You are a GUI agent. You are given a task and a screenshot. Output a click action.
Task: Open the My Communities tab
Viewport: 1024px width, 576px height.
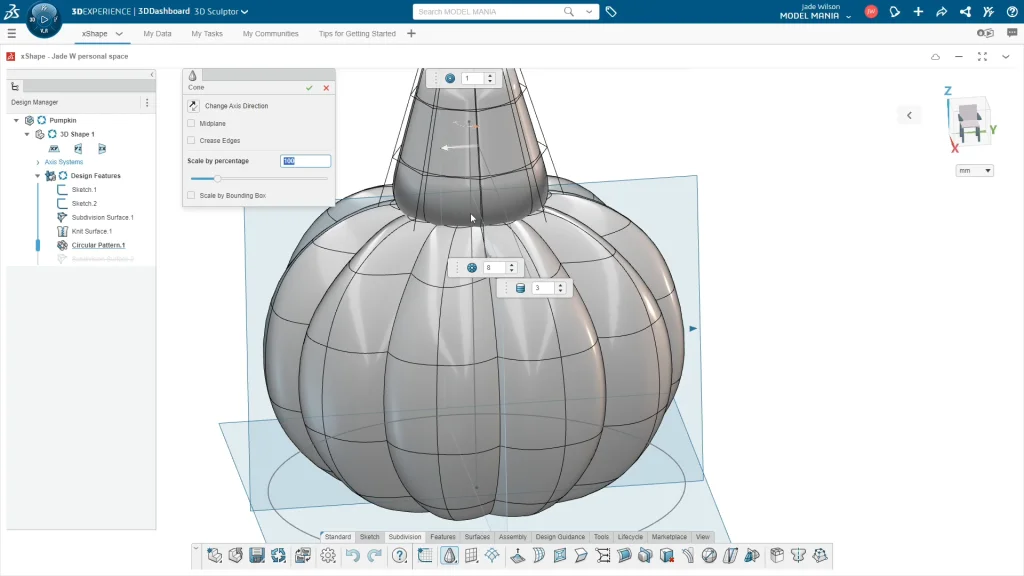(270, 33)
